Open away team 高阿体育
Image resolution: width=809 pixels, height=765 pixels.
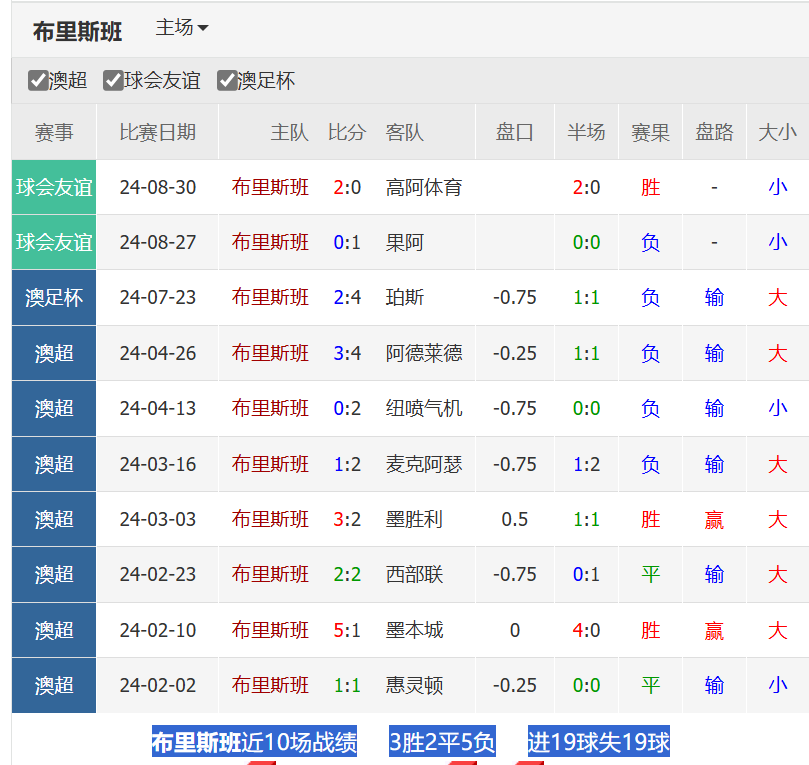tap(424, 187)
